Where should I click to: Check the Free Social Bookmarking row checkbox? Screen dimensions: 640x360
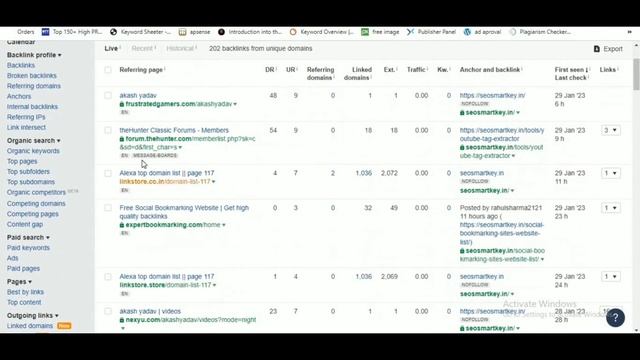(108, 208)
